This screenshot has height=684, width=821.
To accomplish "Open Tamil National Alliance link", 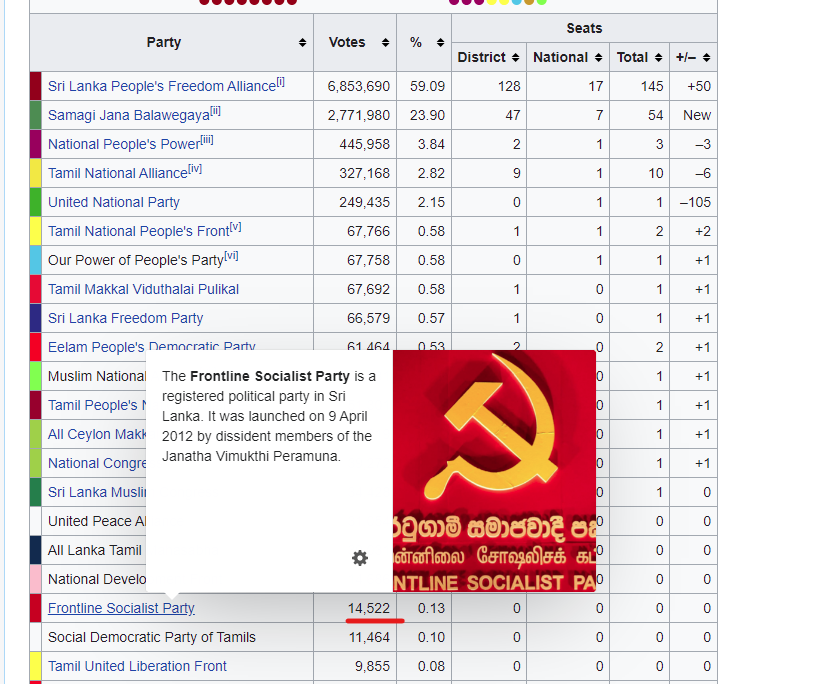I will [118, 173].
